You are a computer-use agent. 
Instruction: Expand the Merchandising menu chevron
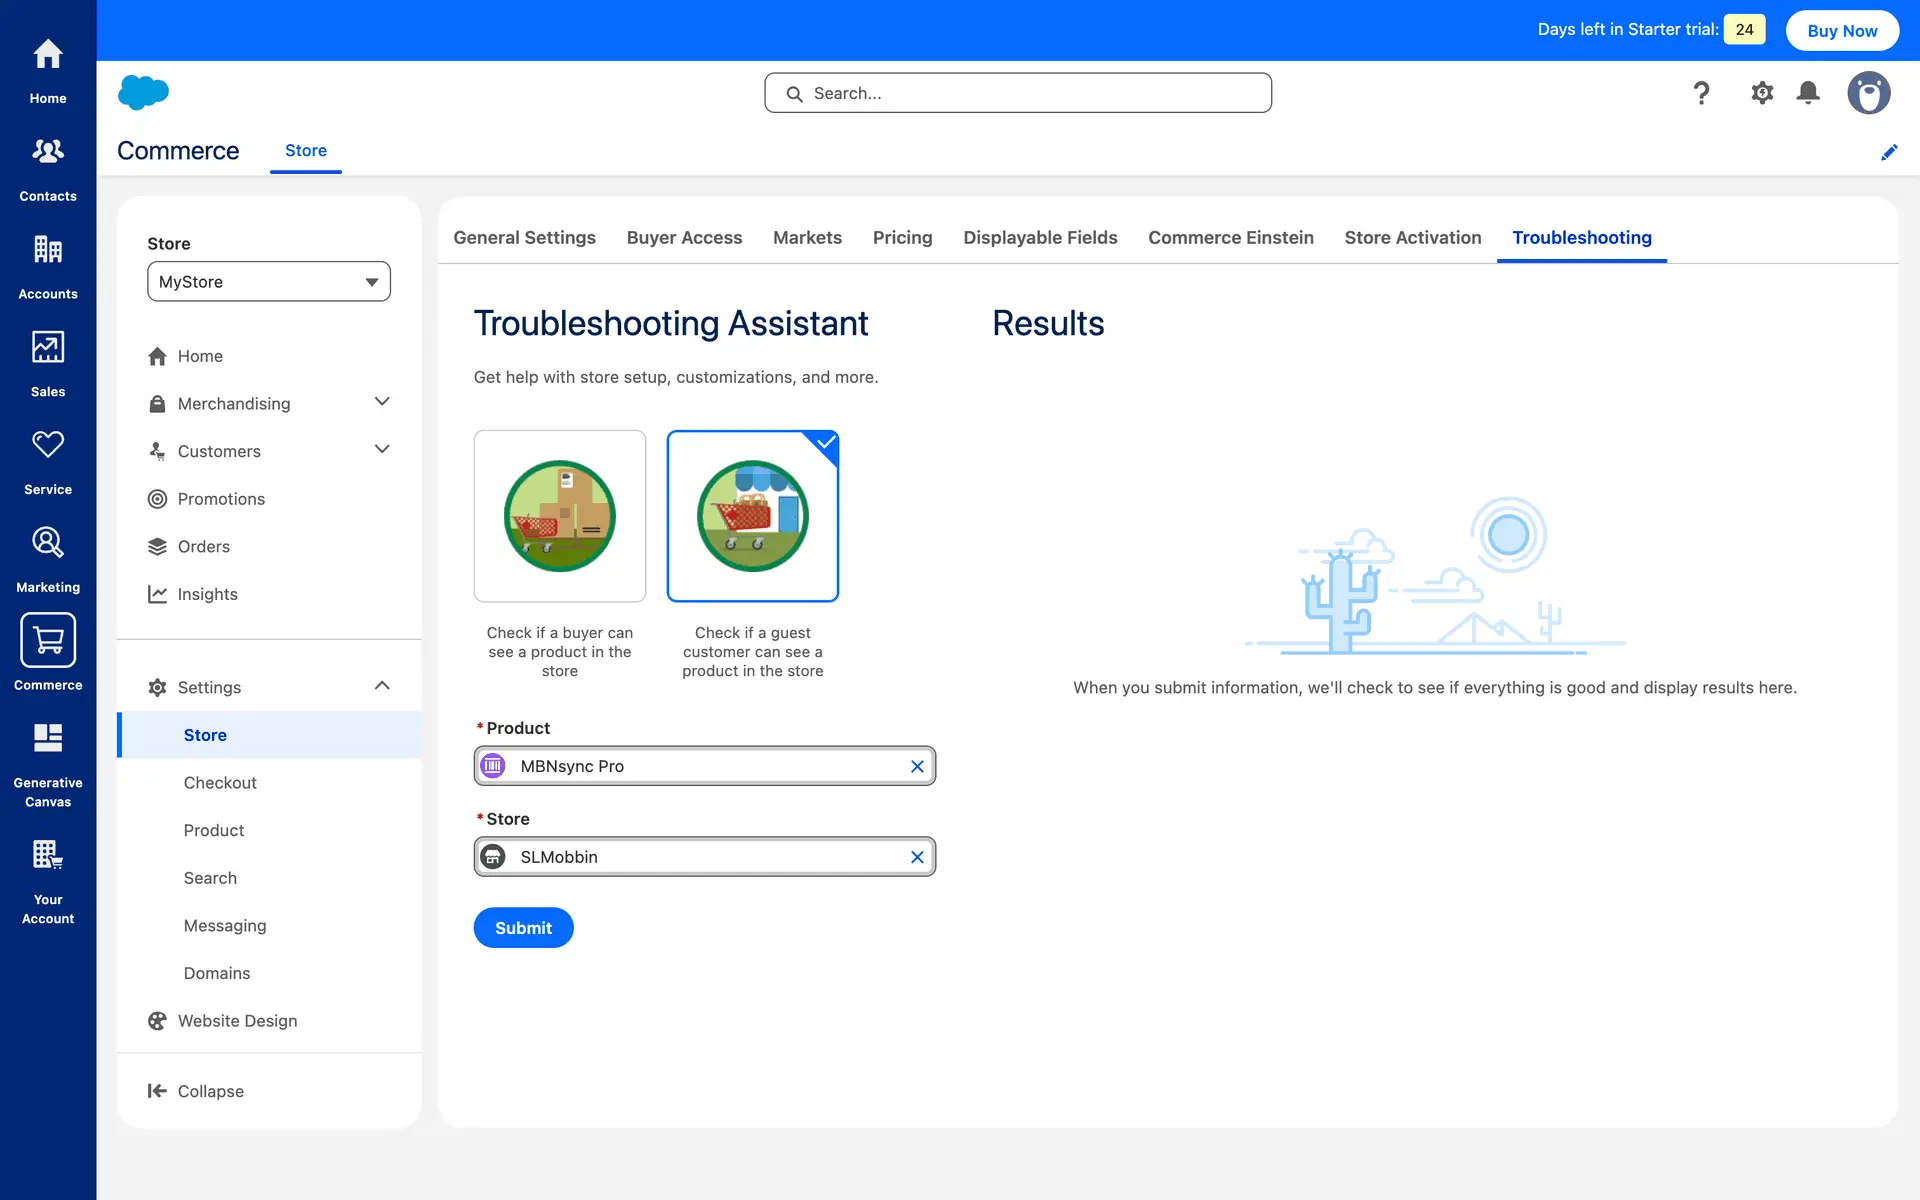coord(382,402)
